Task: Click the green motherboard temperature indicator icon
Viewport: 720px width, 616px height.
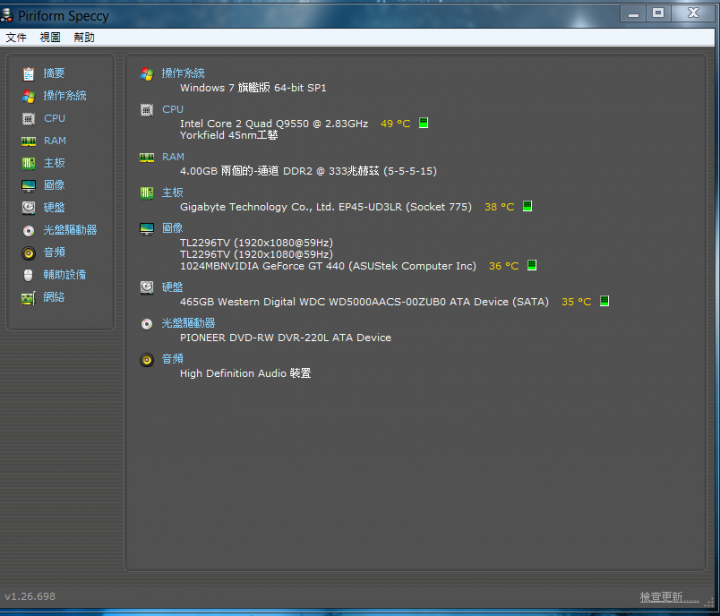Action: (527, 206)
